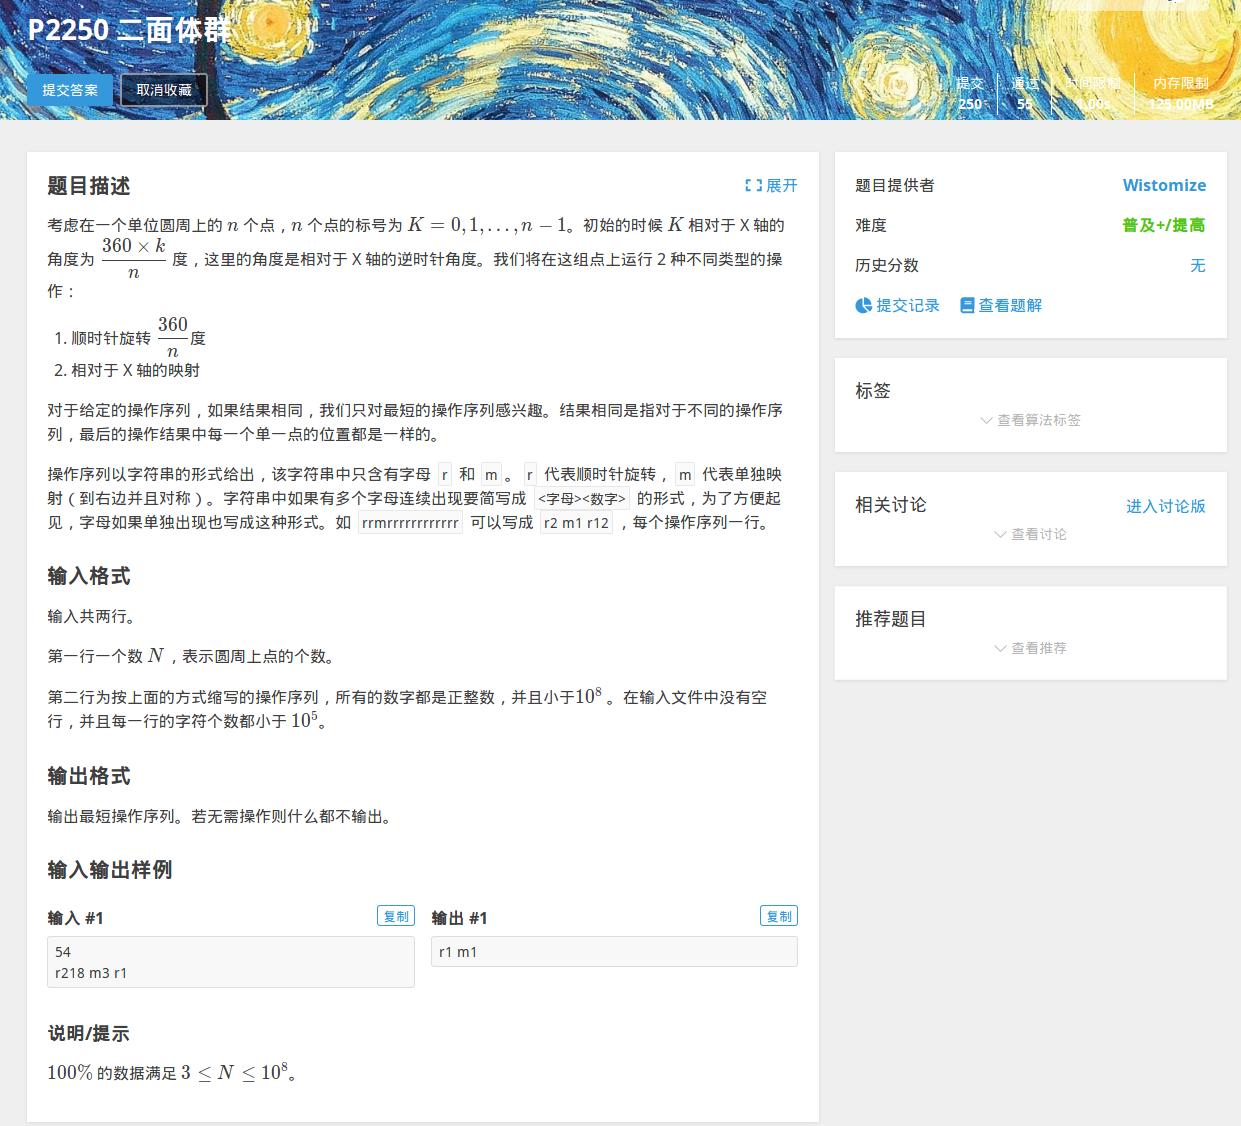Expand the problem description with 展开

(771, 185)
